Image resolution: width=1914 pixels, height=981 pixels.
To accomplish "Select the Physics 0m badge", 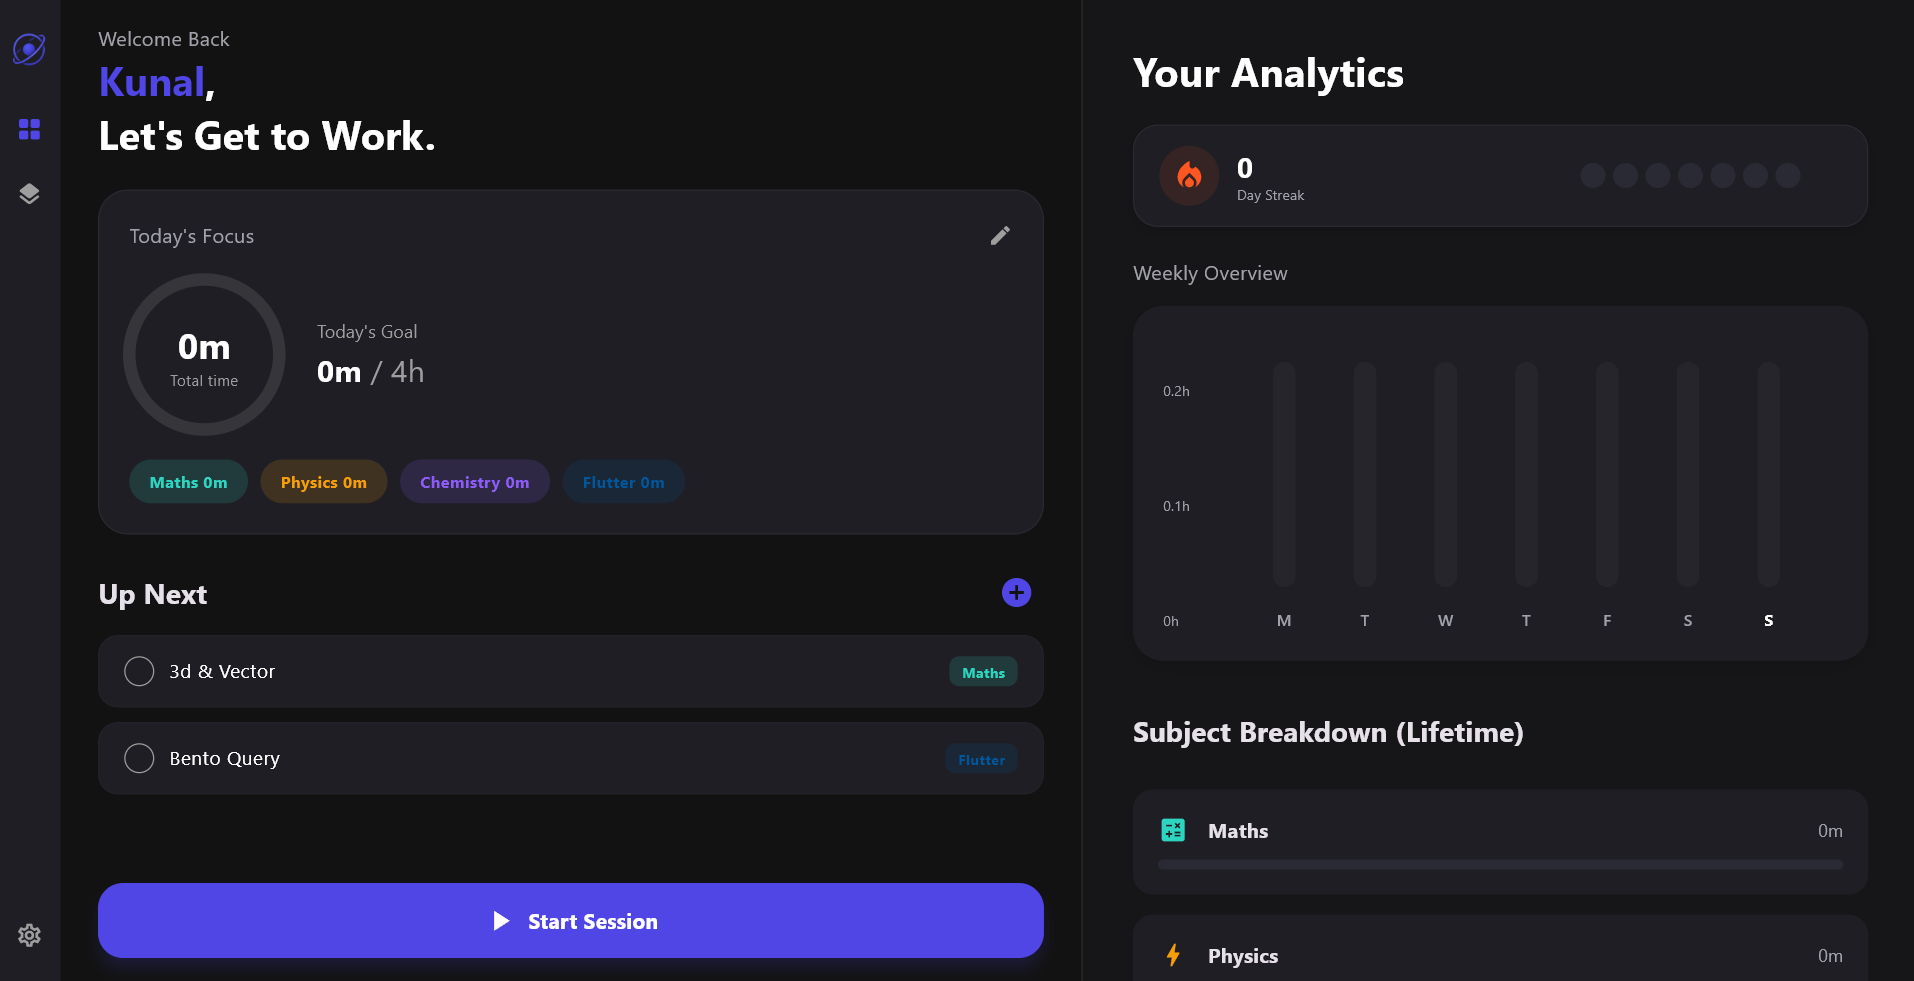I will pyautogui.click(x=323, y=481).
